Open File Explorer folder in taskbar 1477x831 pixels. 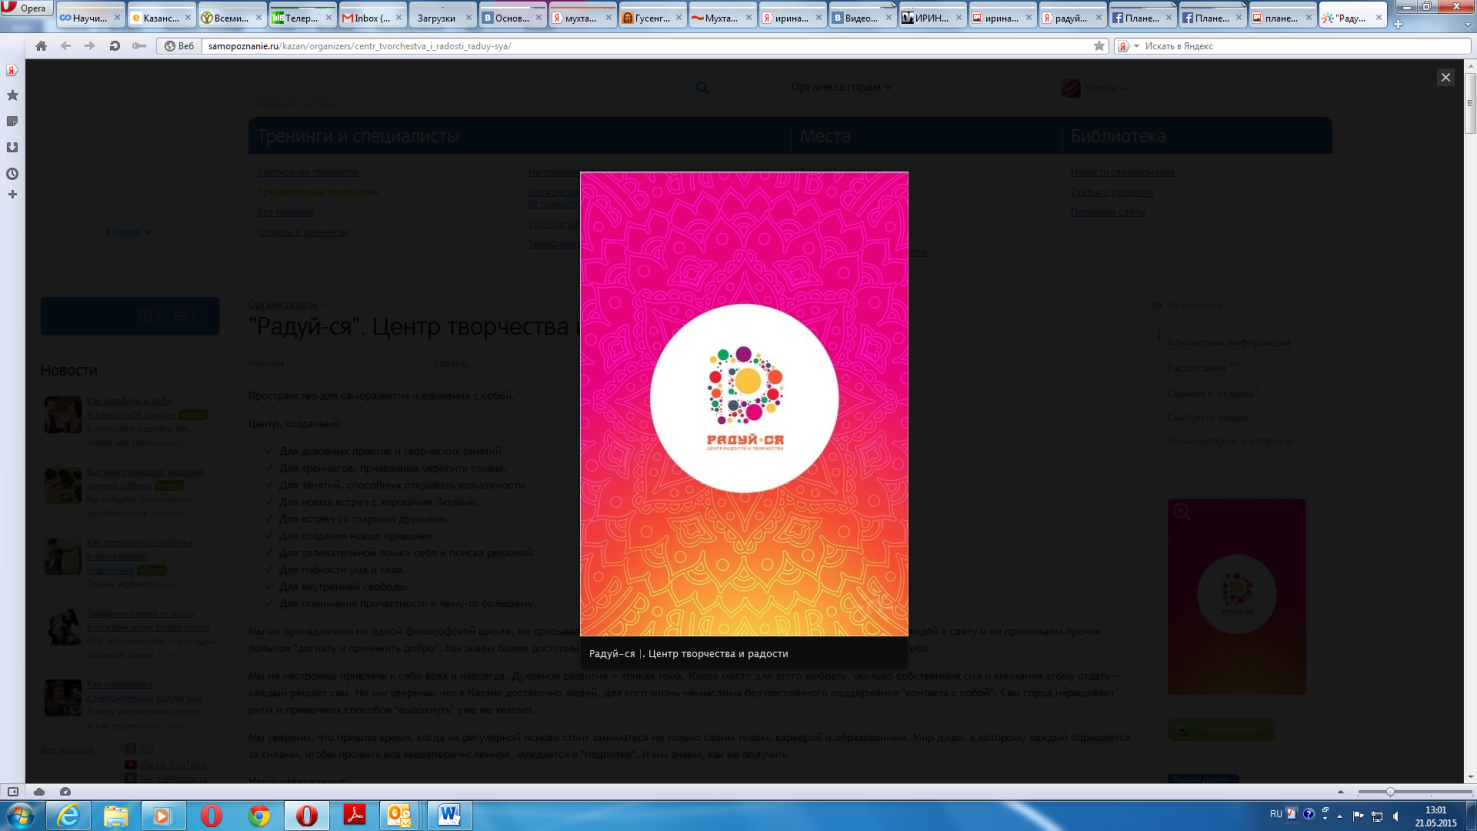point(116,816)
